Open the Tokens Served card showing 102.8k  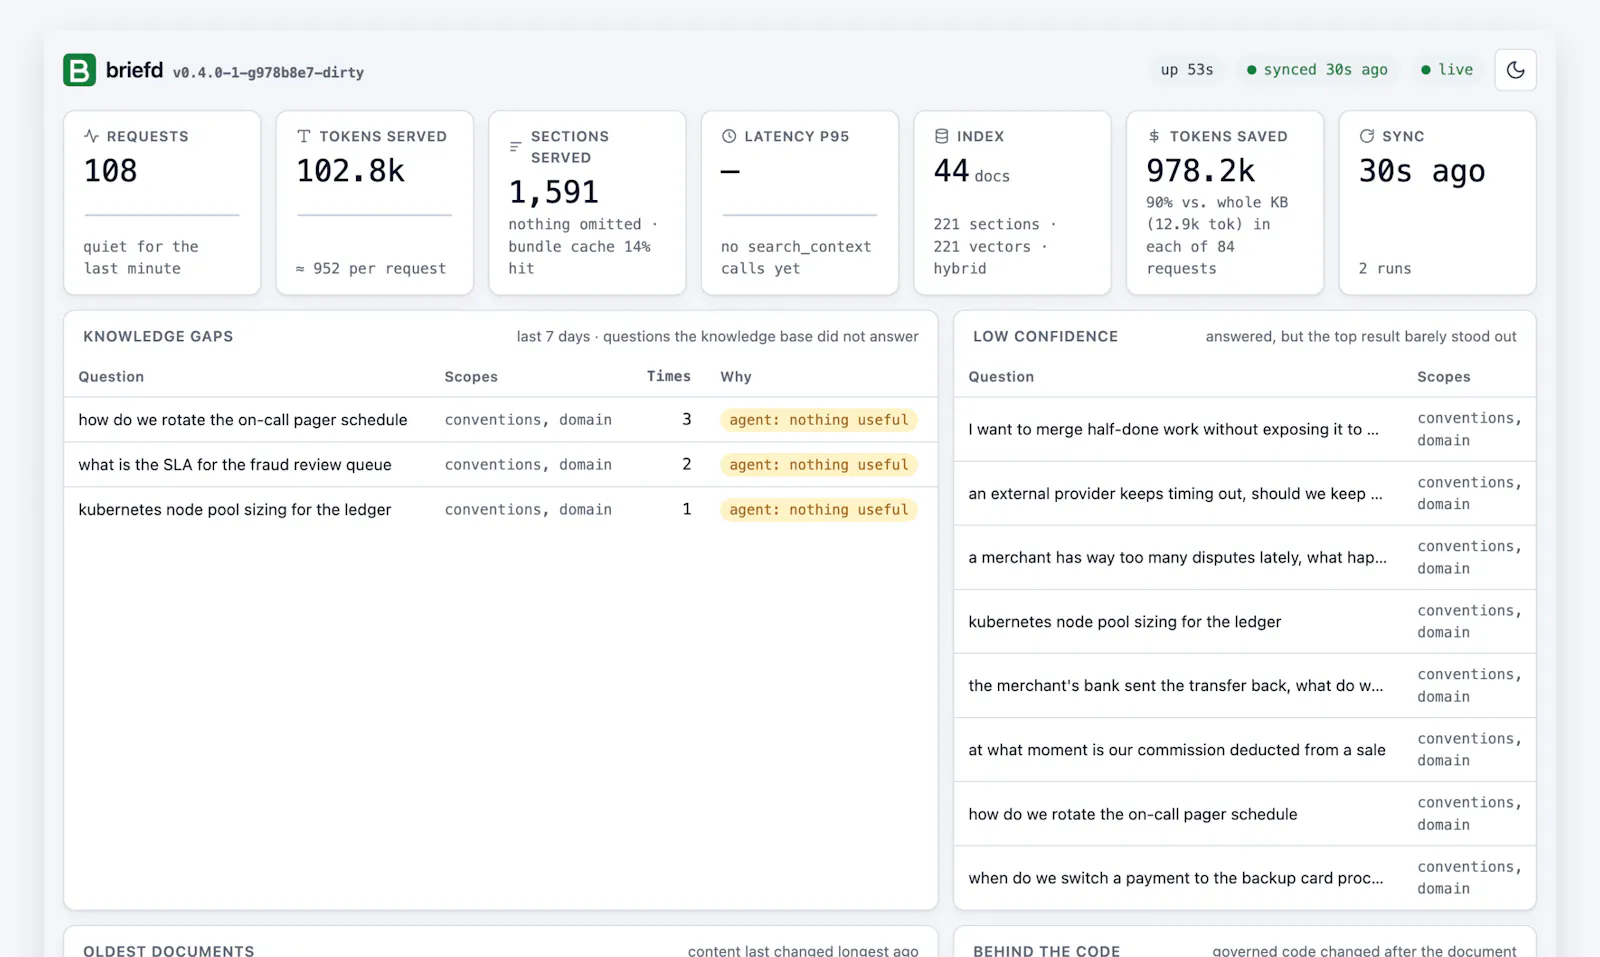tap(375, 203)
